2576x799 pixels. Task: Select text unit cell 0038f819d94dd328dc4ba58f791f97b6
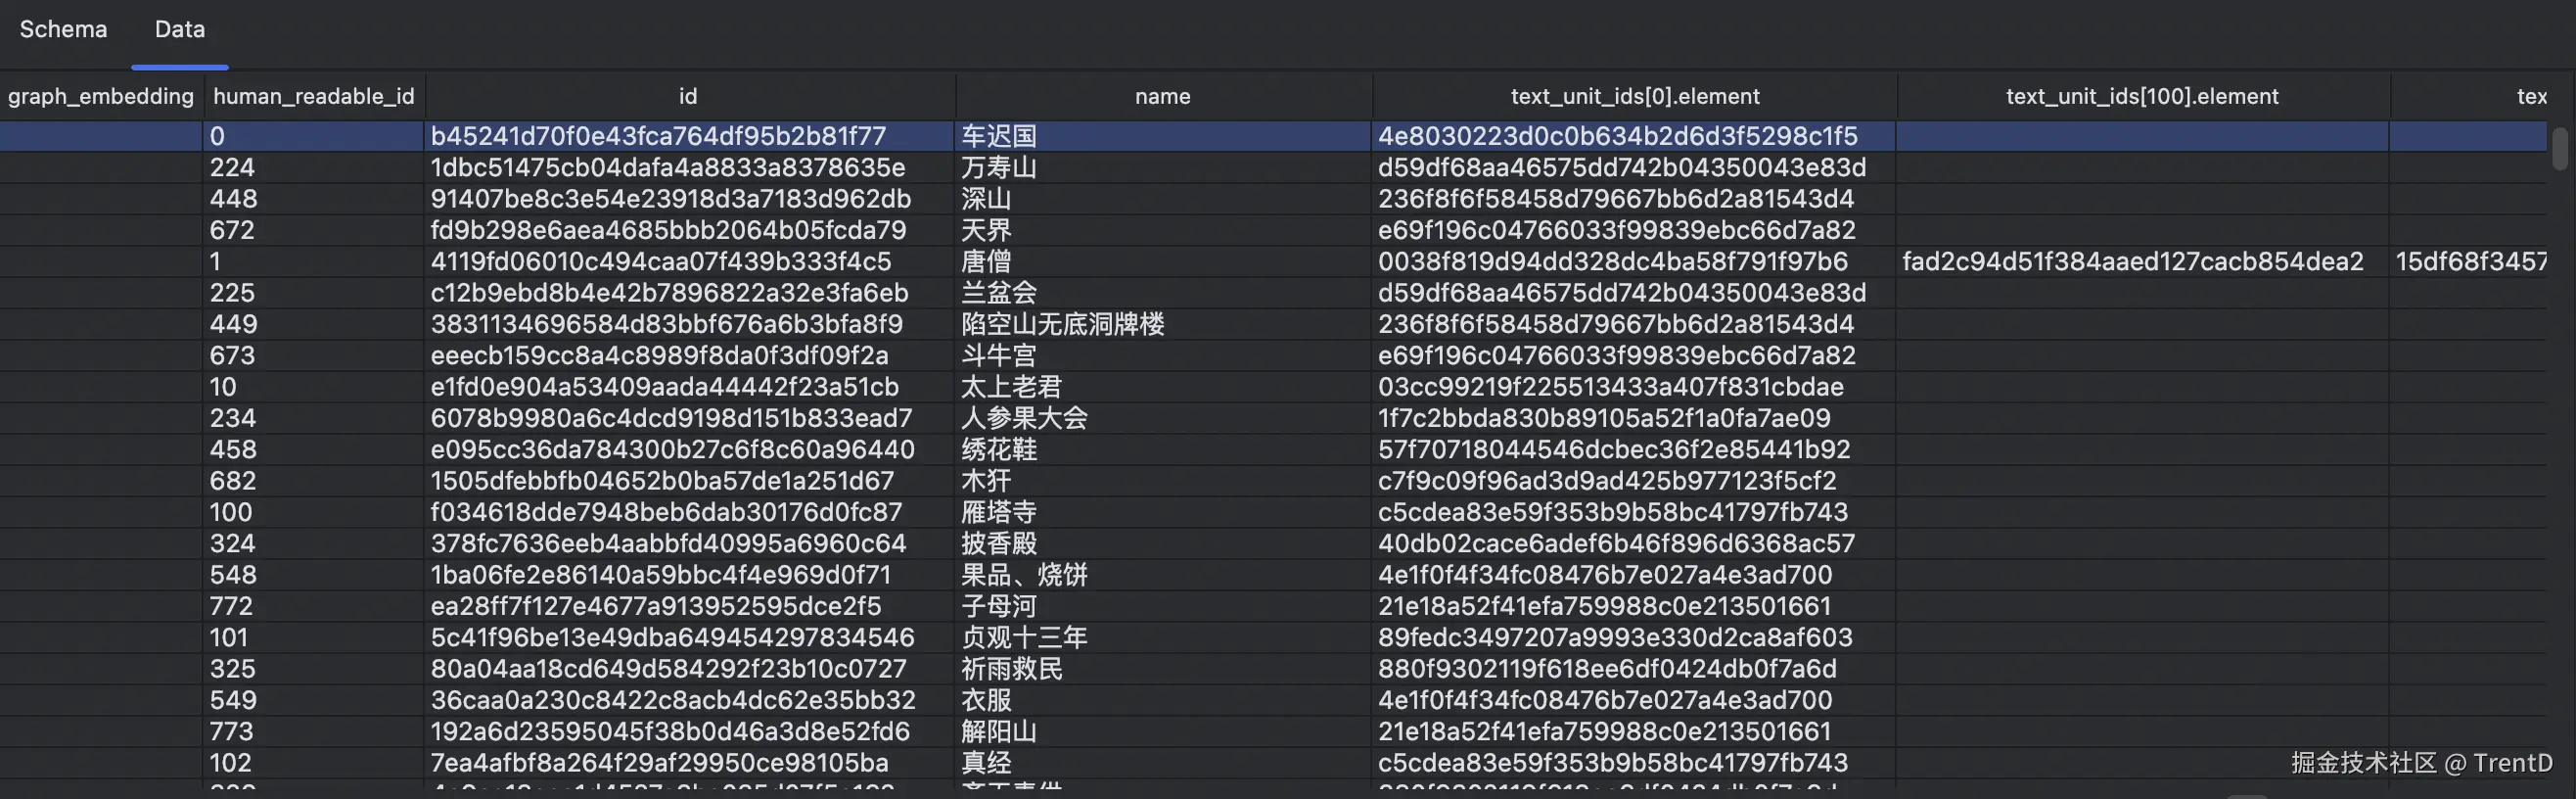point(1635,261)
